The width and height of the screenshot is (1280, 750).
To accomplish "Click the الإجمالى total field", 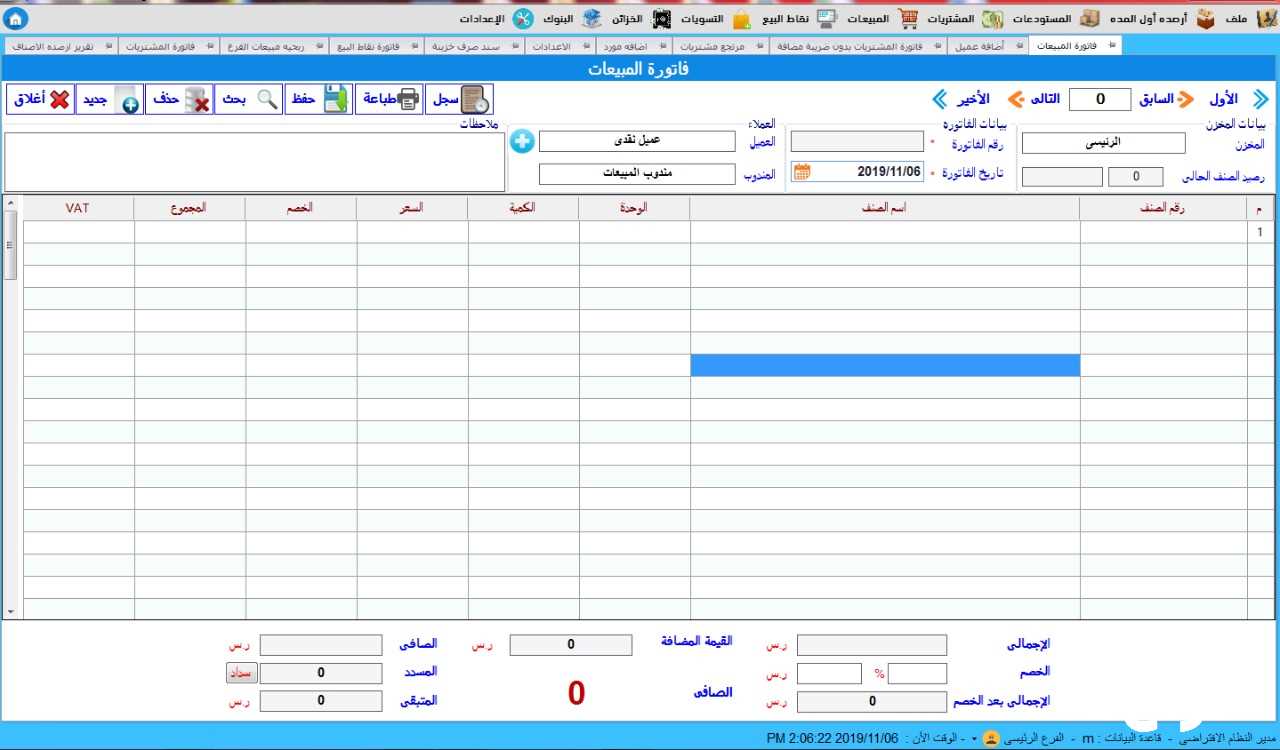I will (871, 645).
